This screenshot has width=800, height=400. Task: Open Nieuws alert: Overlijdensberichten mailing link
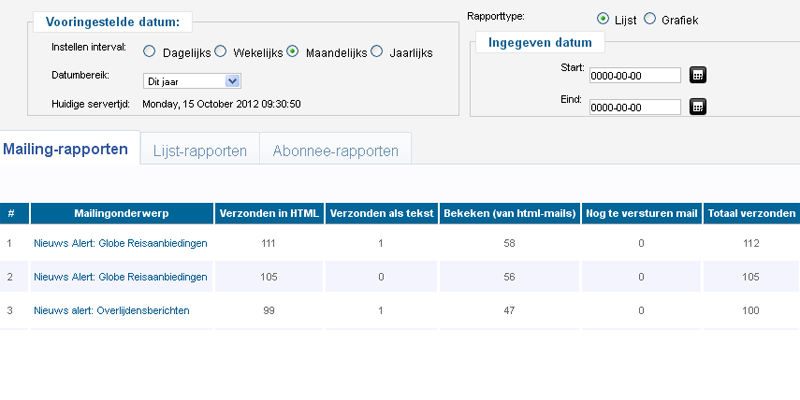pos(111,310)
